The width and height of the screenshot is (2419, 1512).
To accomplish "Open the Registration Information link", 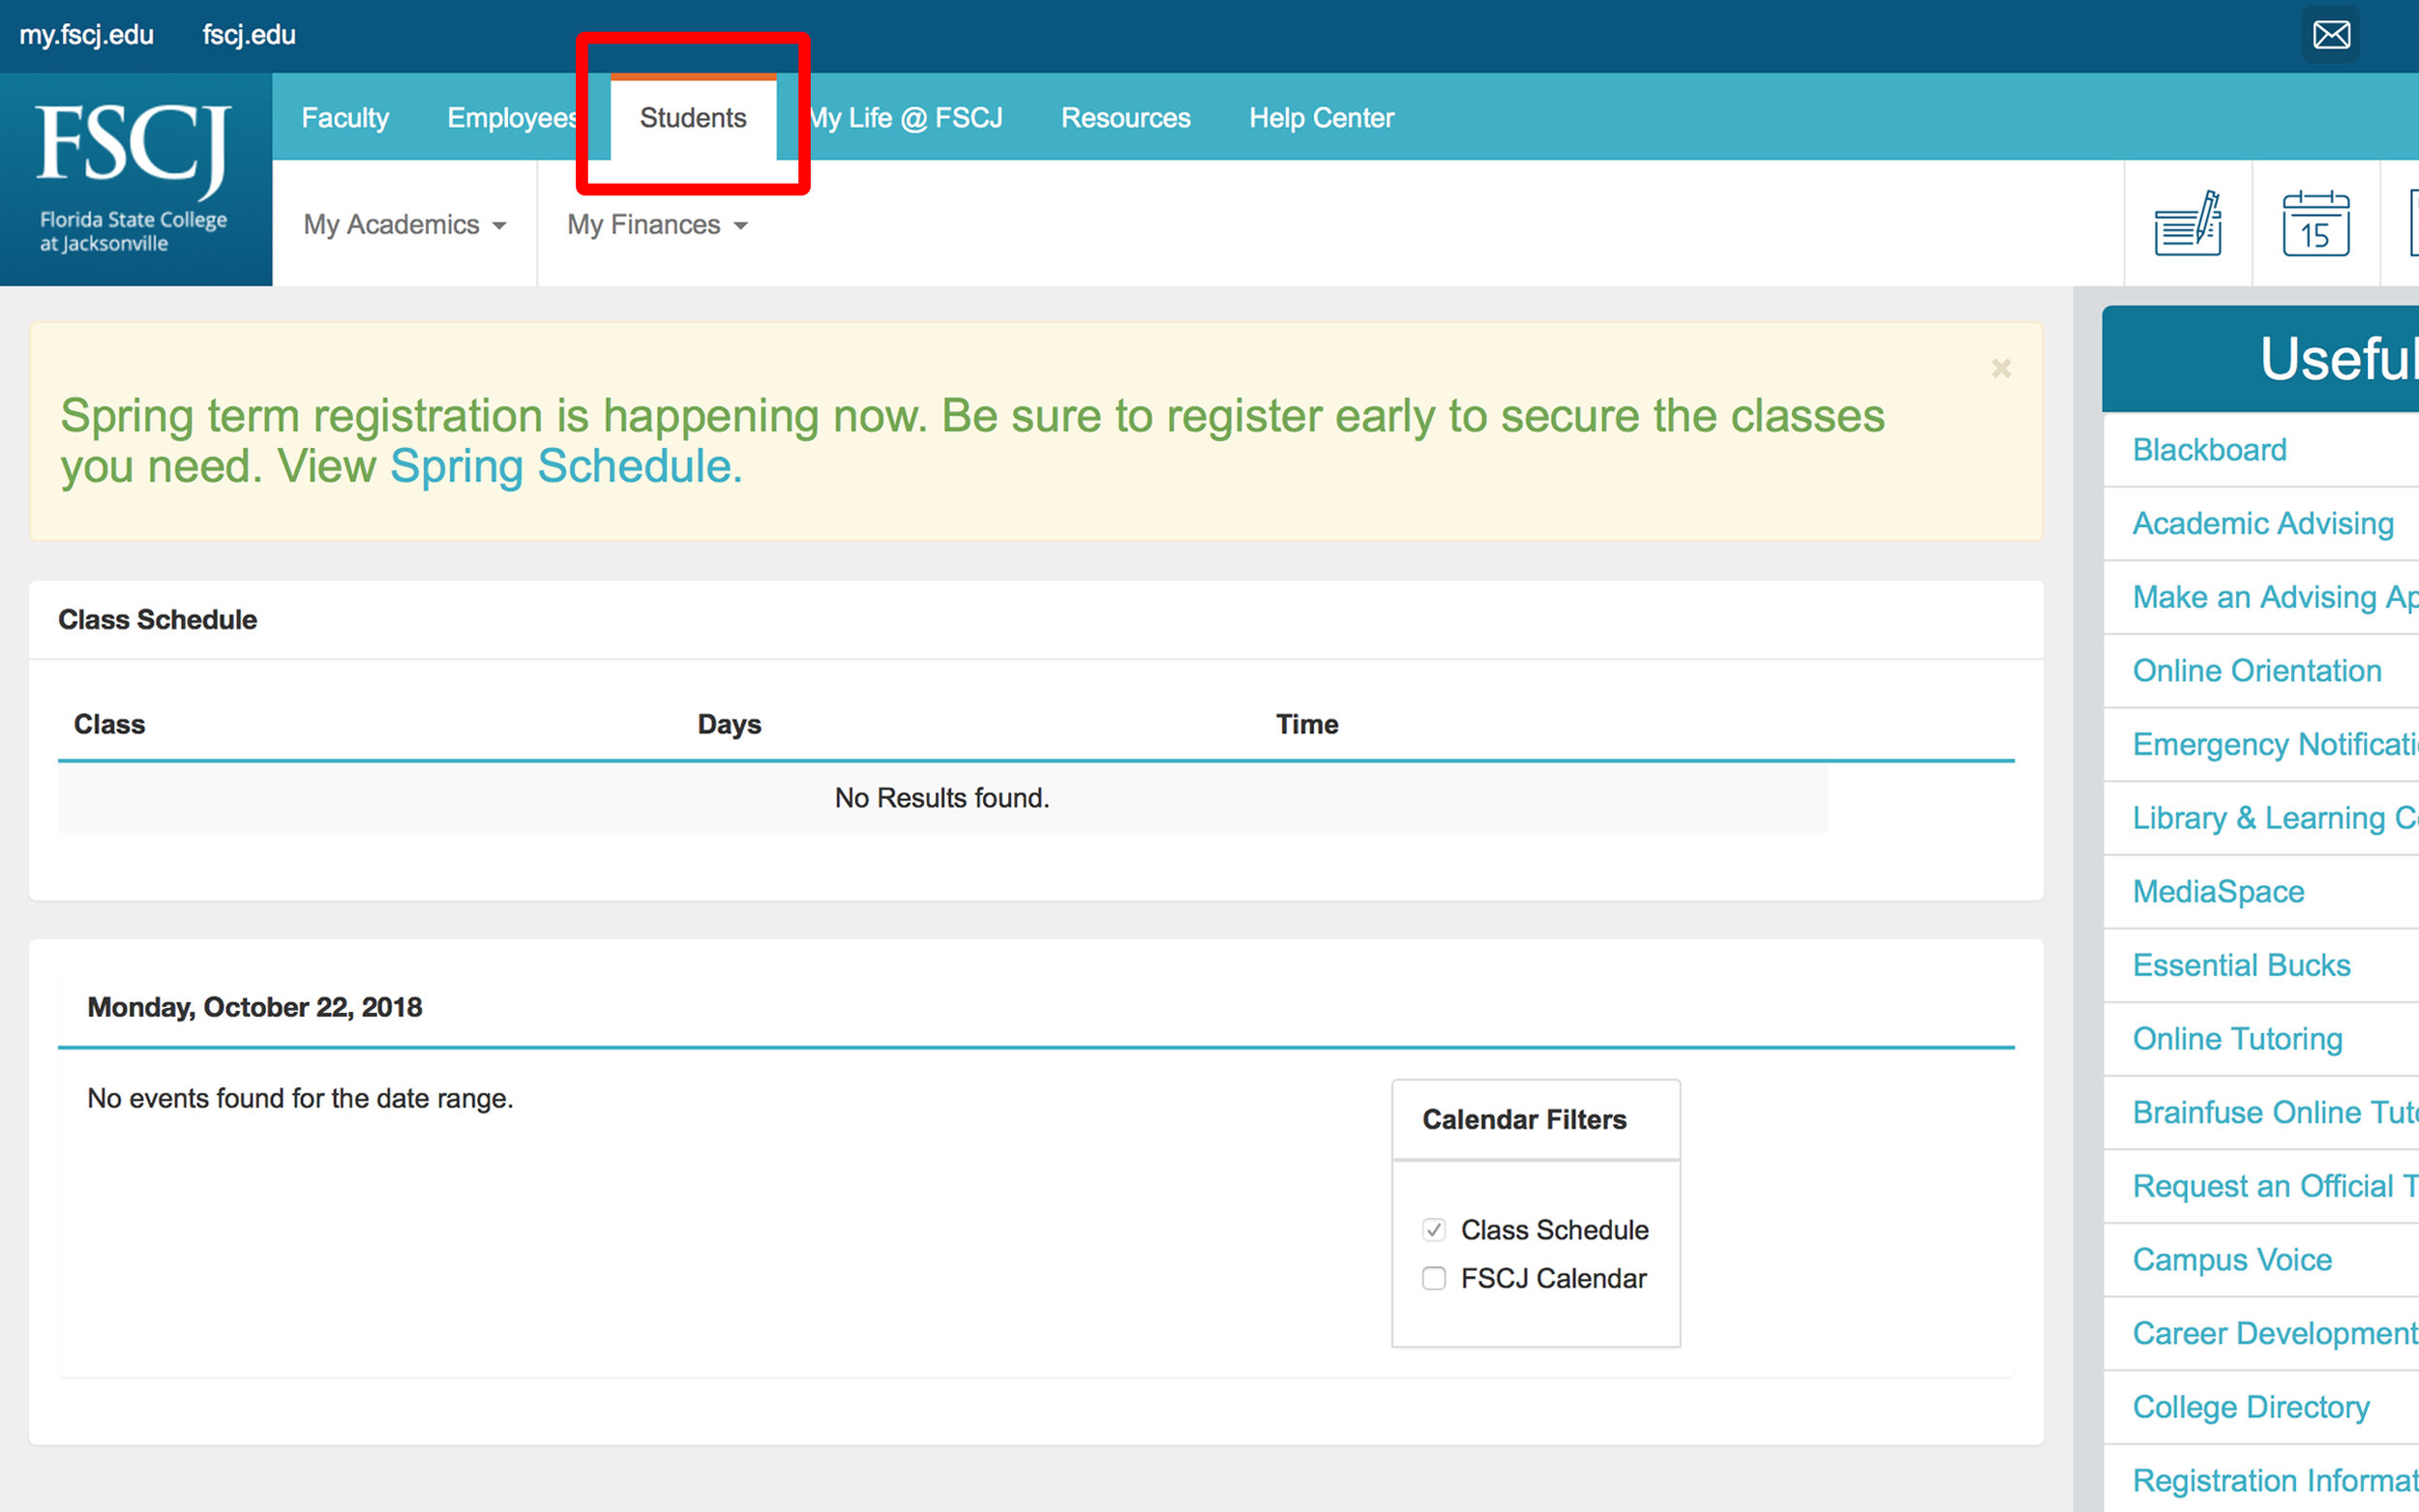I will 2275,1480.
